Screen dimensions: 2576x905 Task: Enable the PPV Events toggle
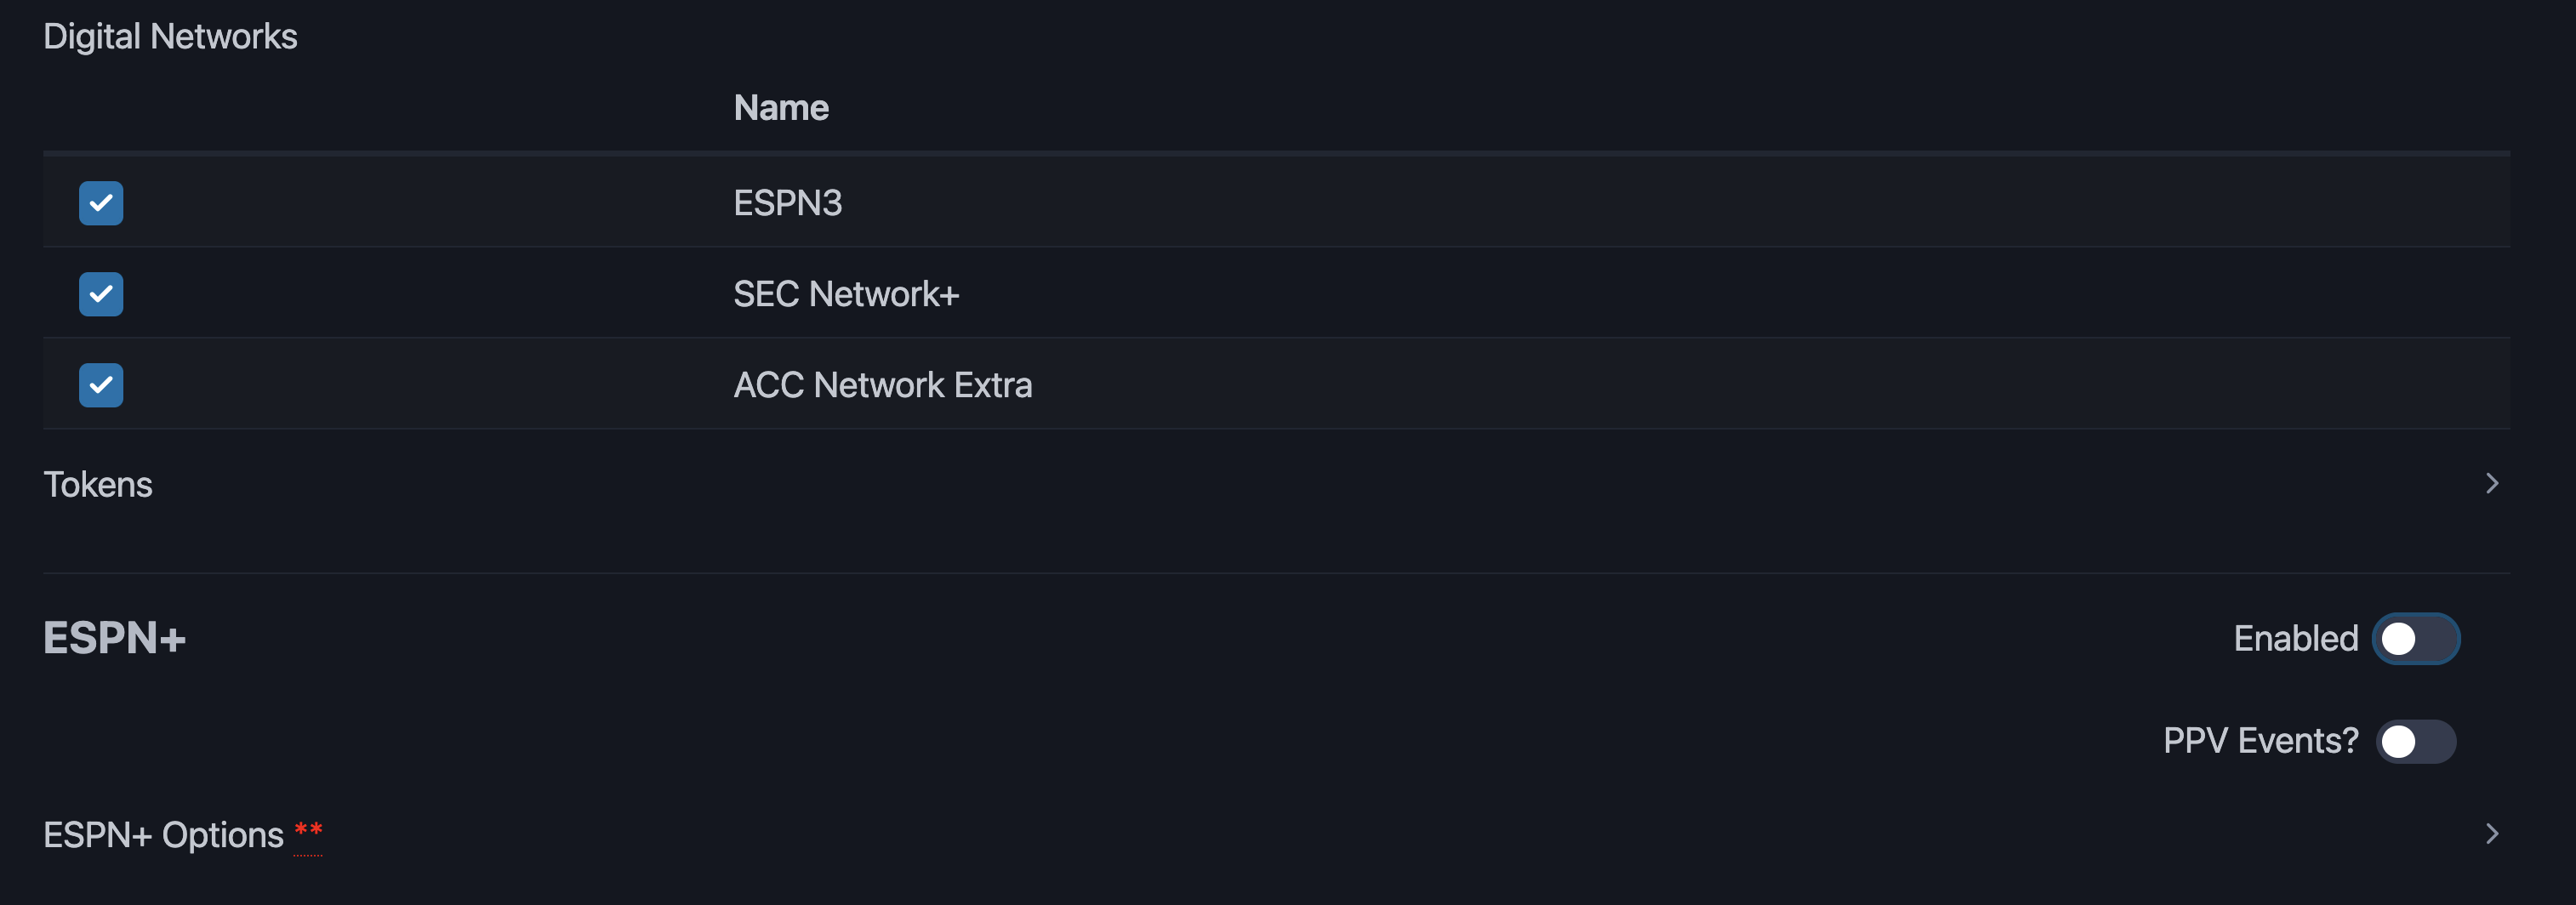pos(2415,741)
